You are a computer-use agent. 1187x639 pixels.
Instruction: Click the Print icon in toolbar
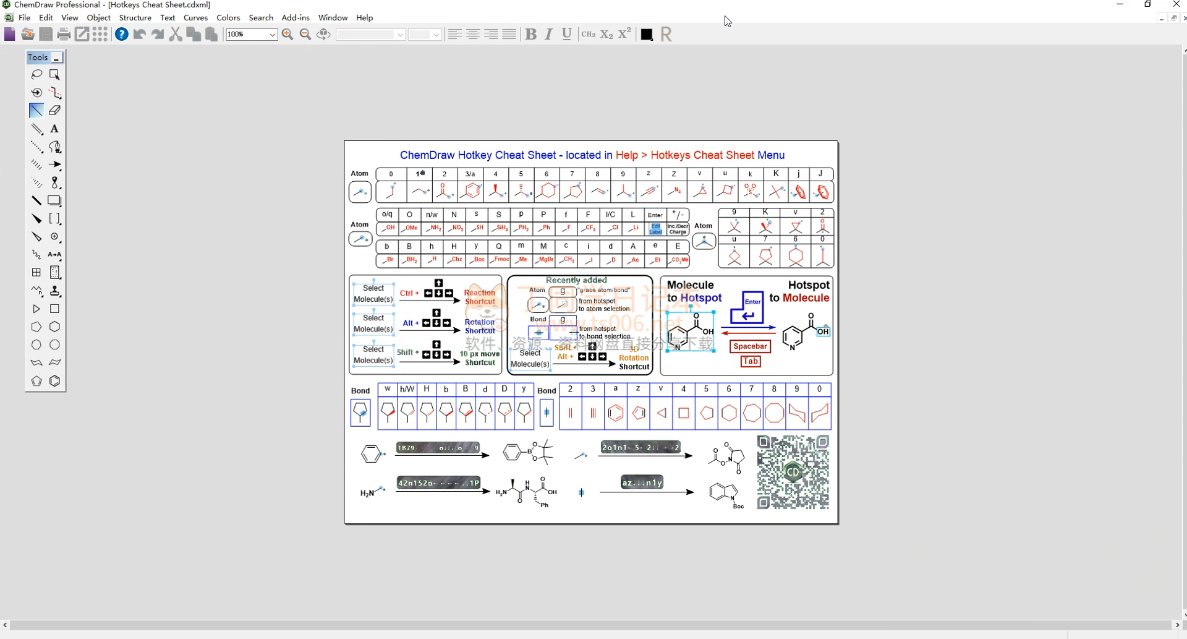click(x=64, y=34)
